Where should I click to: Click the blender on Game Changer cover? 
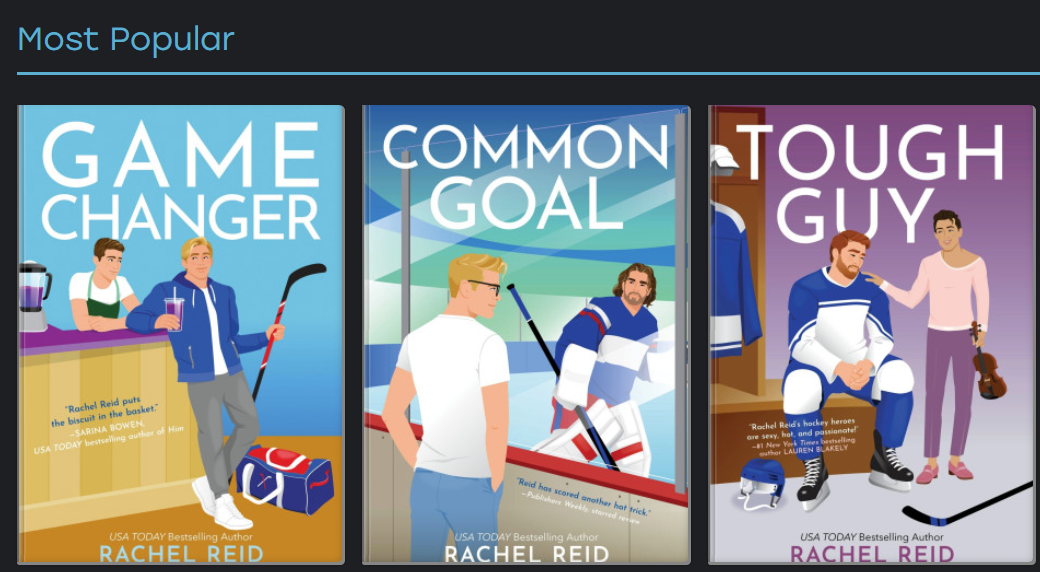pyautogui.click(x=34, y=295)
